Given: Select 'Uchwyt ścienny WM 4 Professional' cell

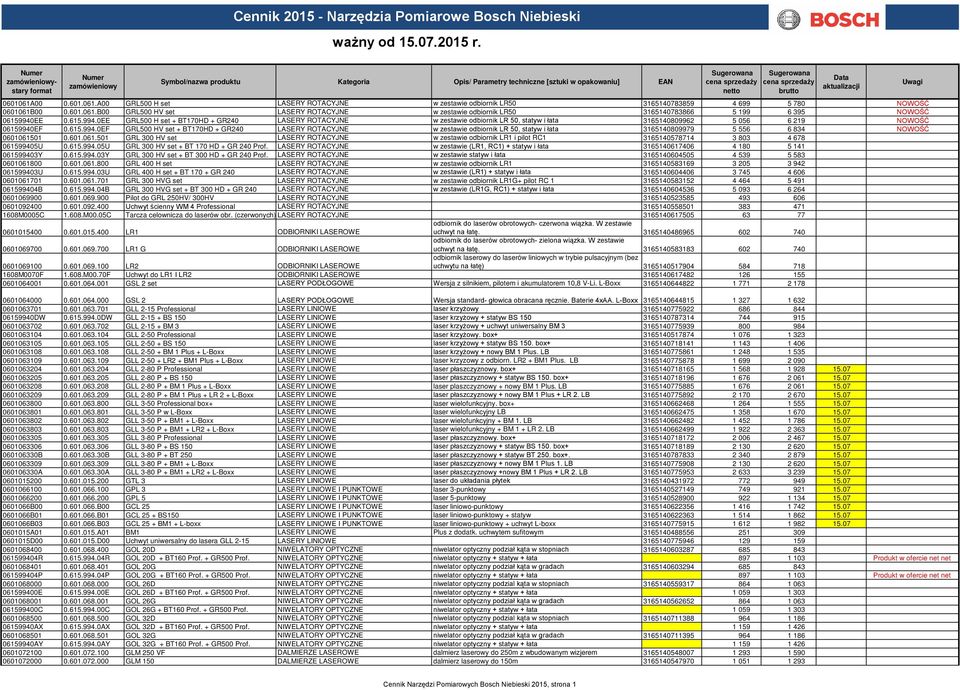Looking at the screenshot, I should 200,206.
